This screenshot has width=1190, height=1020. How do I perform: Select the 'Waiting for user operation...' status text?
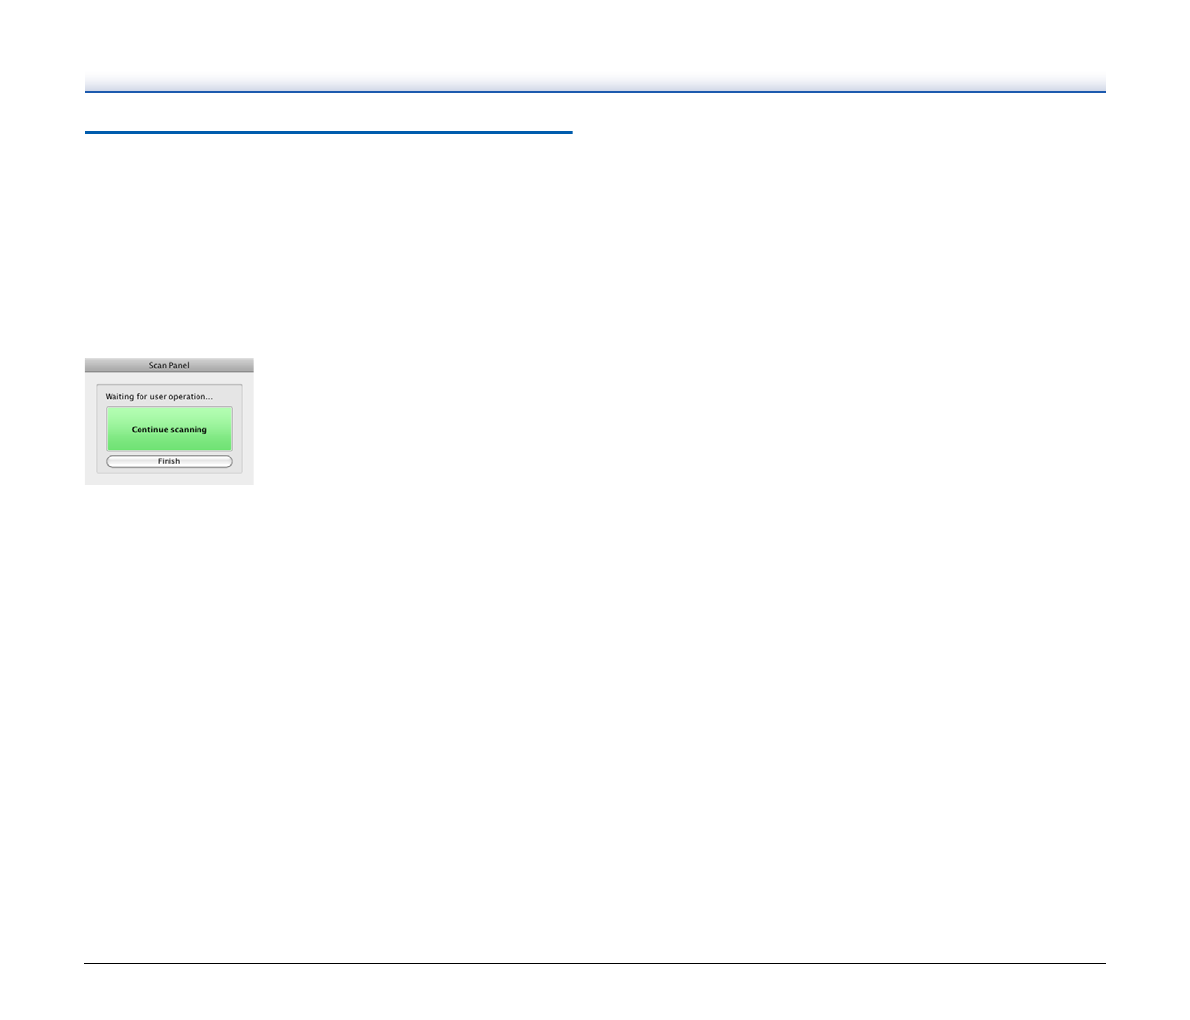pyautogui.click(x=159, y=397)
